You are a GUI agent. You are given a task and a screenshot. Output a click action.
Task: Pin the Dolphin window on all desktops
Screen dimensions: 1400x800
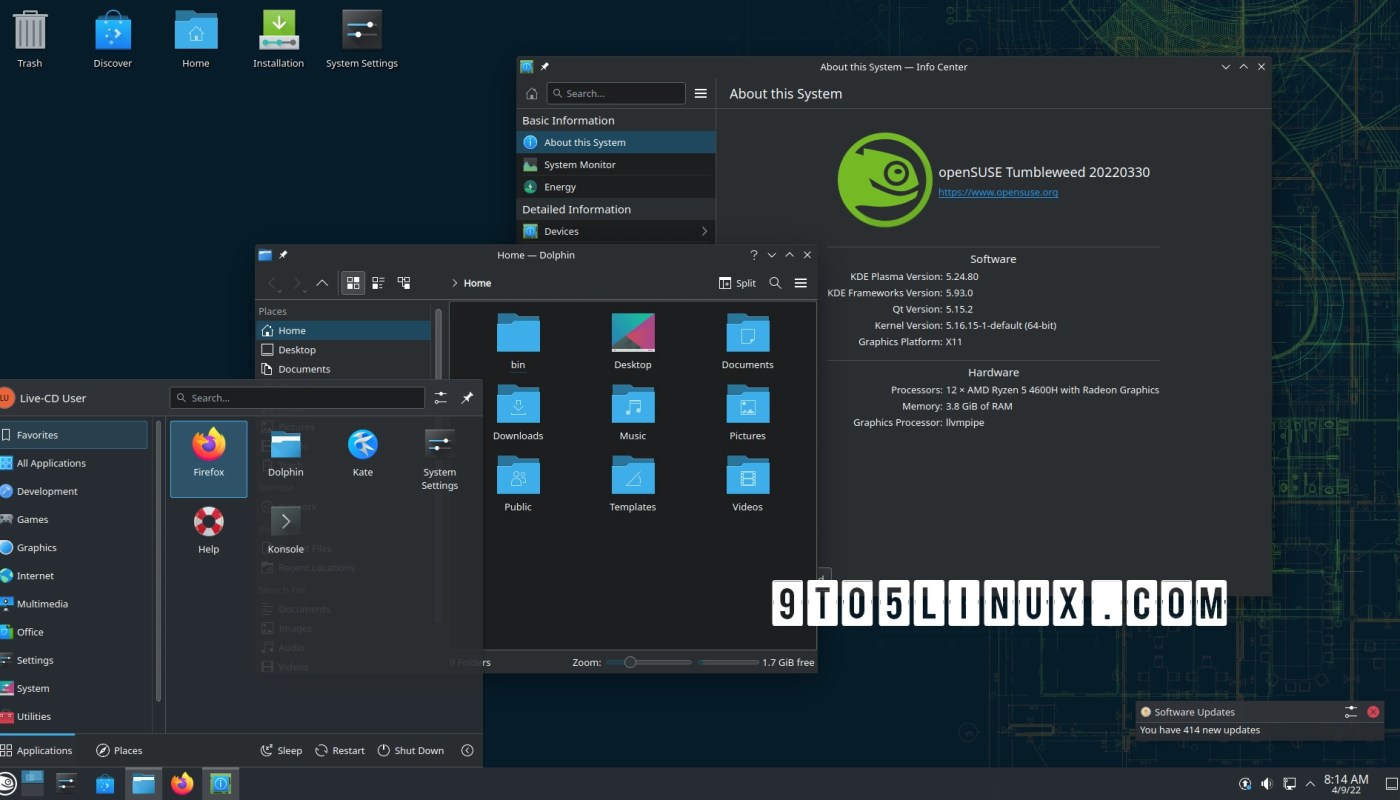283,255
